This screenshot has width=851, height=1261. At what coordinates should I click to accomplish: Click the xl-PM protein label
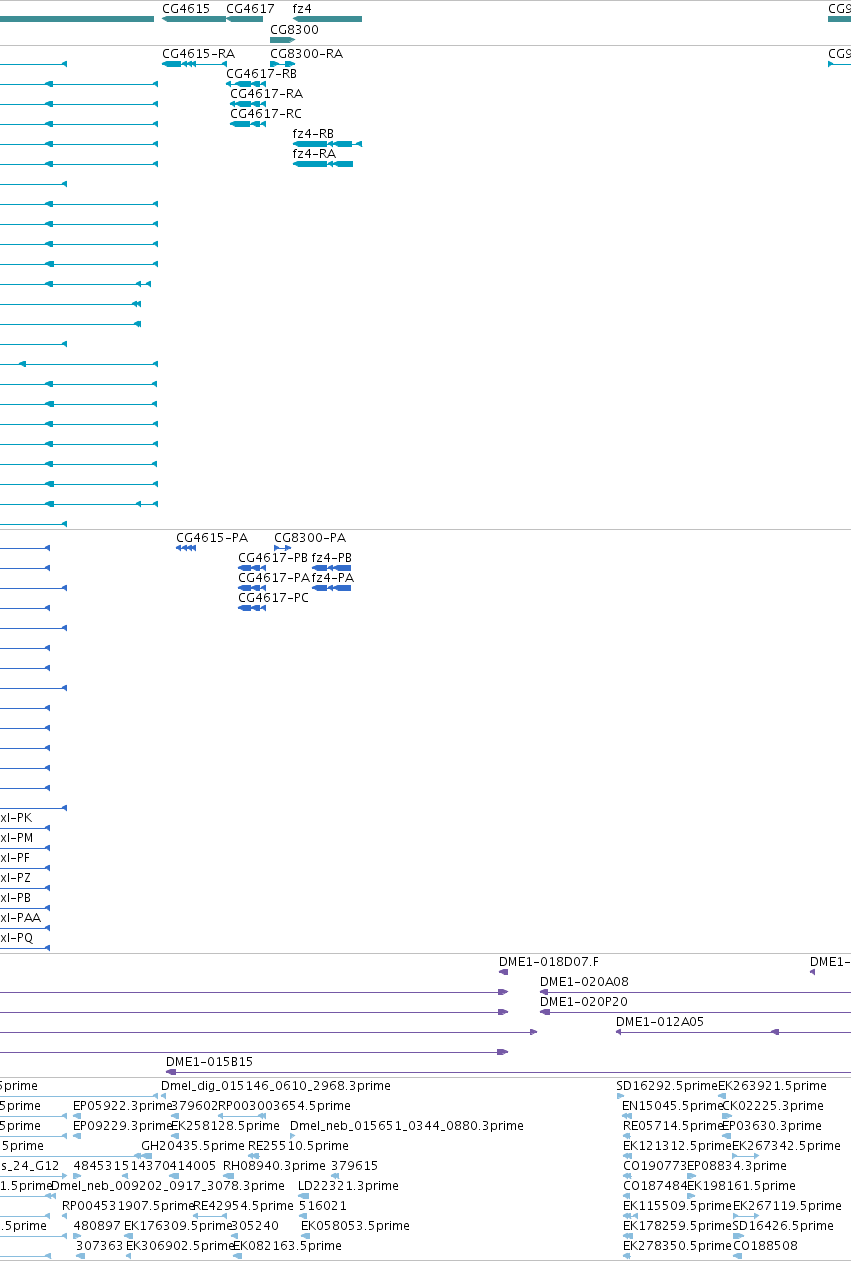click(x=16, y=838)
